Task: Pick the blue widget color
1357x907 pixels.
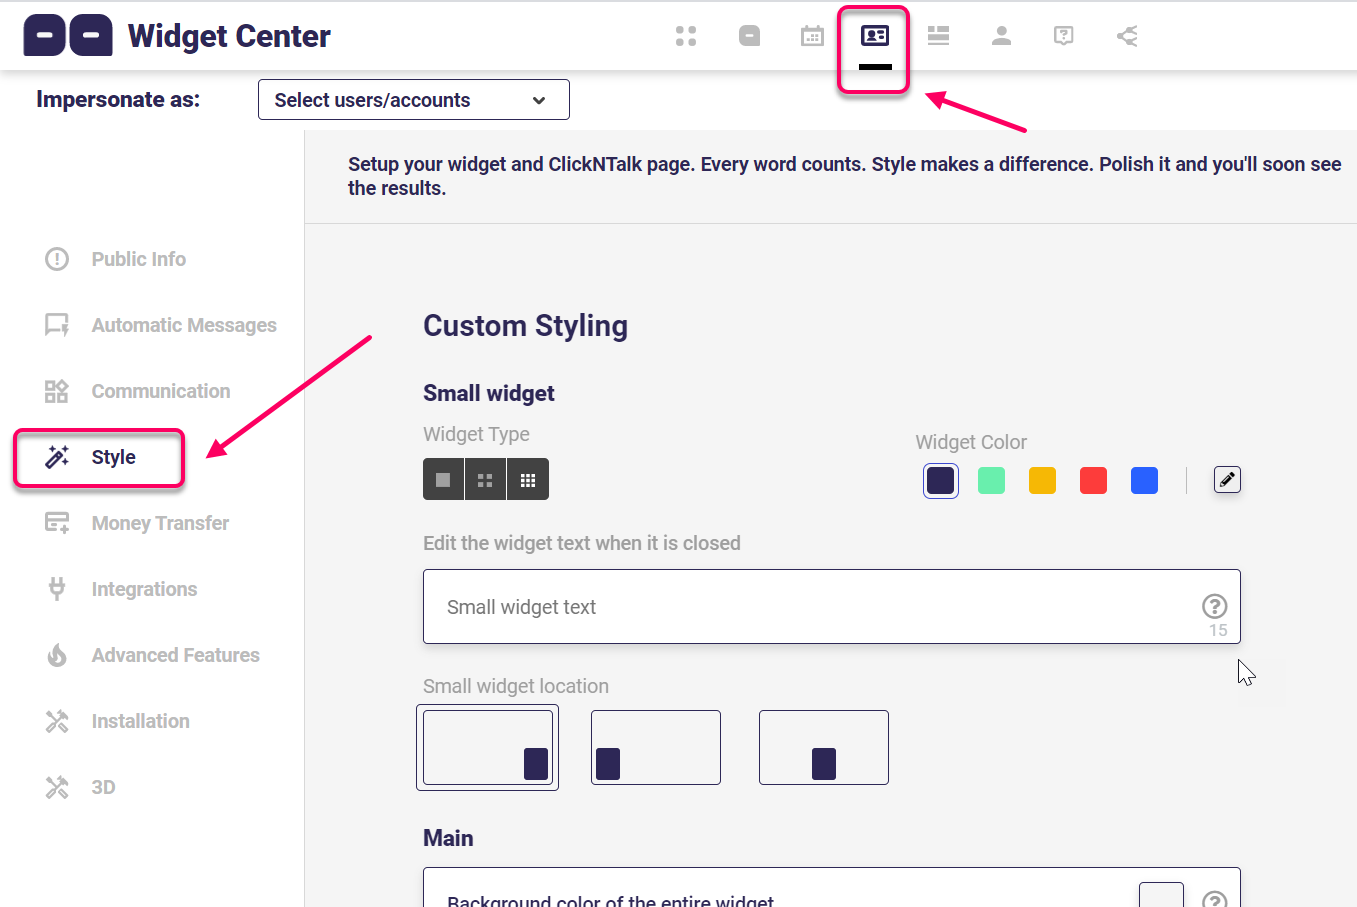Action: click(x=1144, y=480)
